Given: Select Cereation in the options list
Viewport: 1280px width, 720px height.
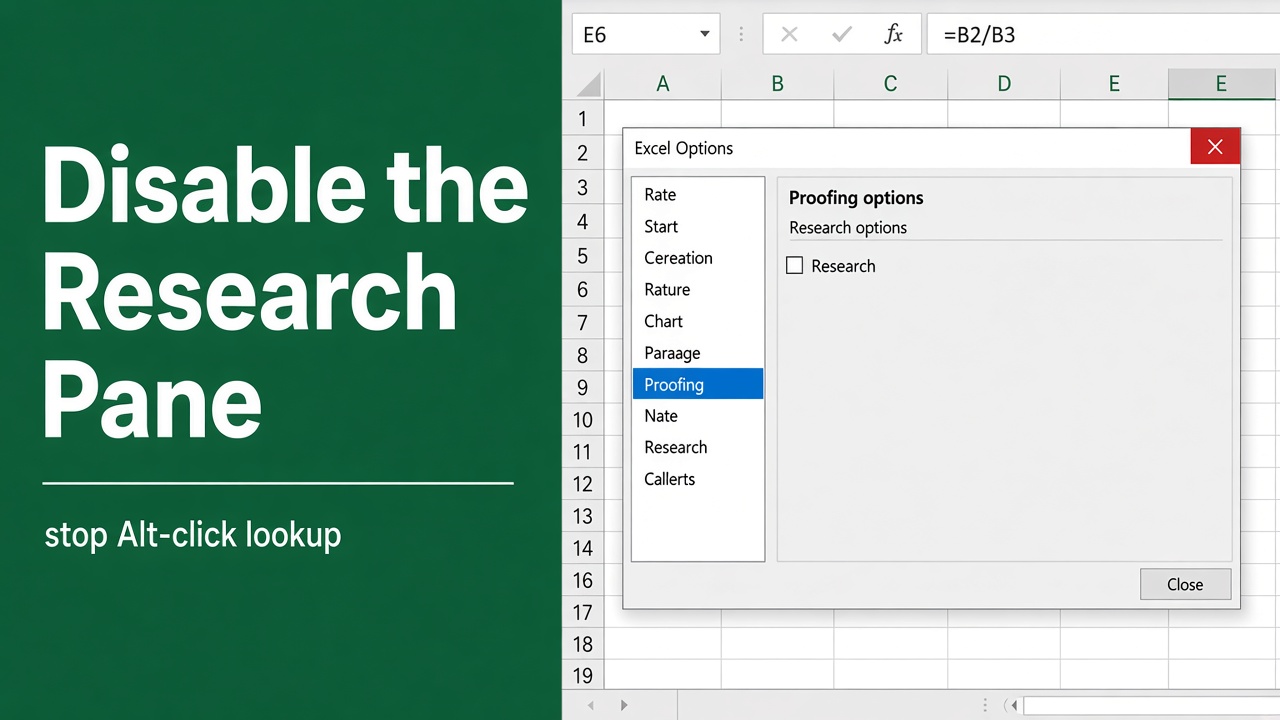Looking at the screenshot, I should 697,258.
